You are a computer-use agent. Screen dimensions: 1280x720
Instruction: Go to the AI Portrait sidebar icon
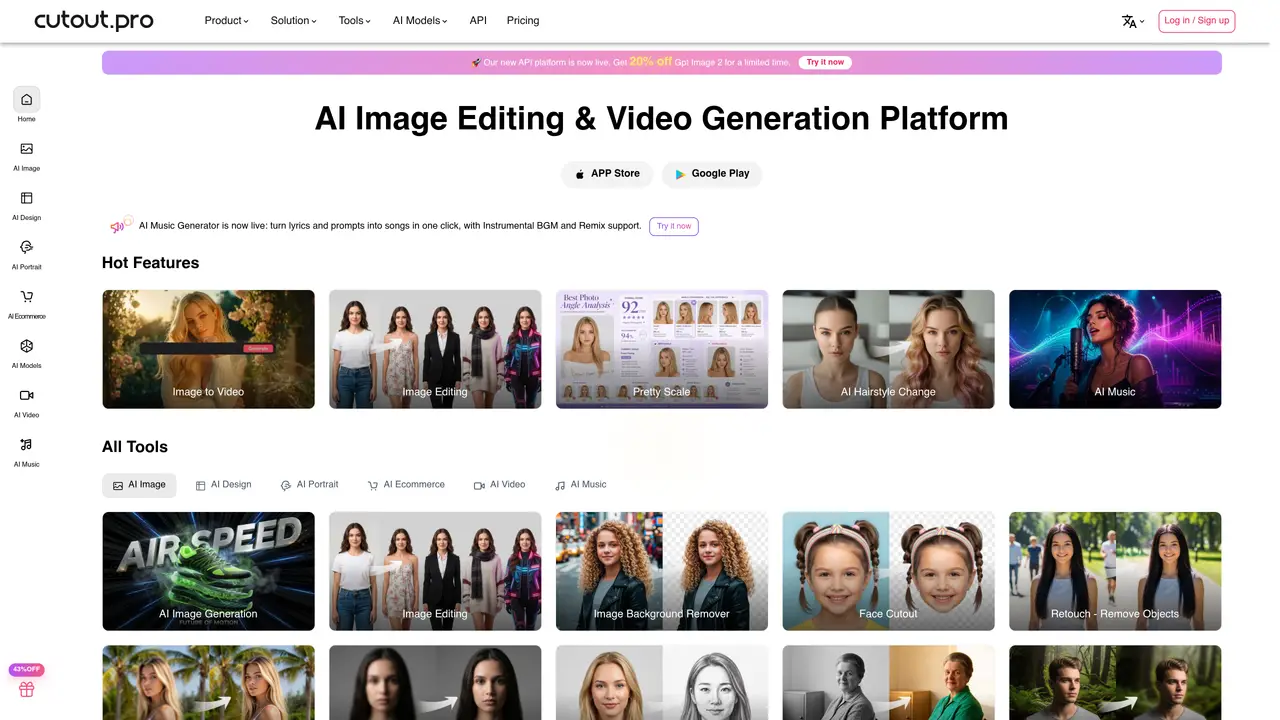[26, 247]
